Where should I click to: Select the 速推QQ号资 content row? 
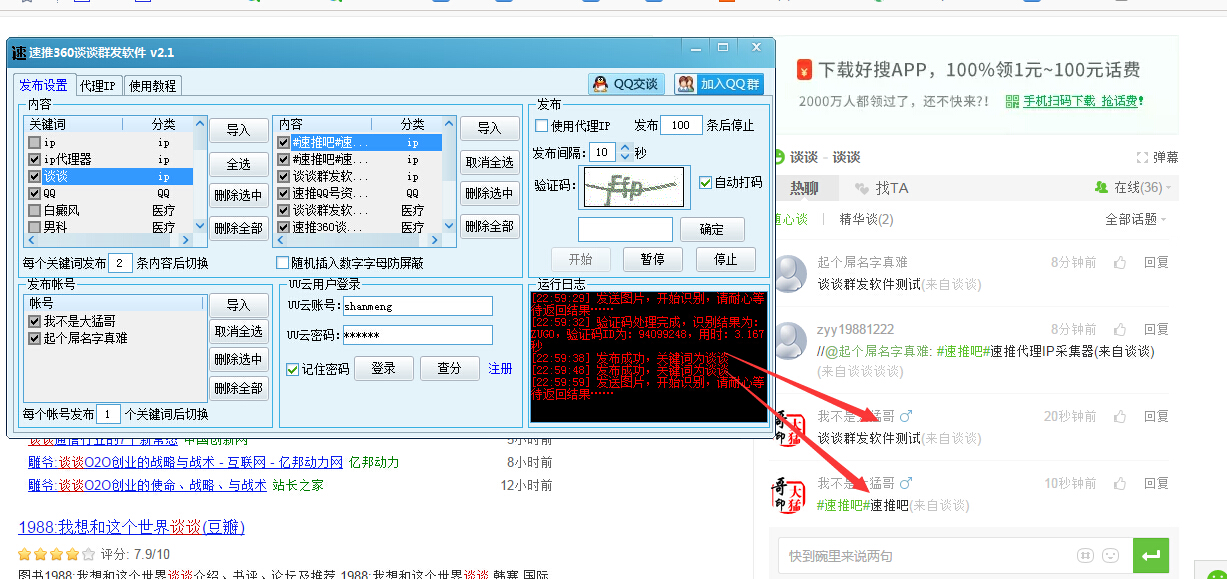tap(359, 193)
